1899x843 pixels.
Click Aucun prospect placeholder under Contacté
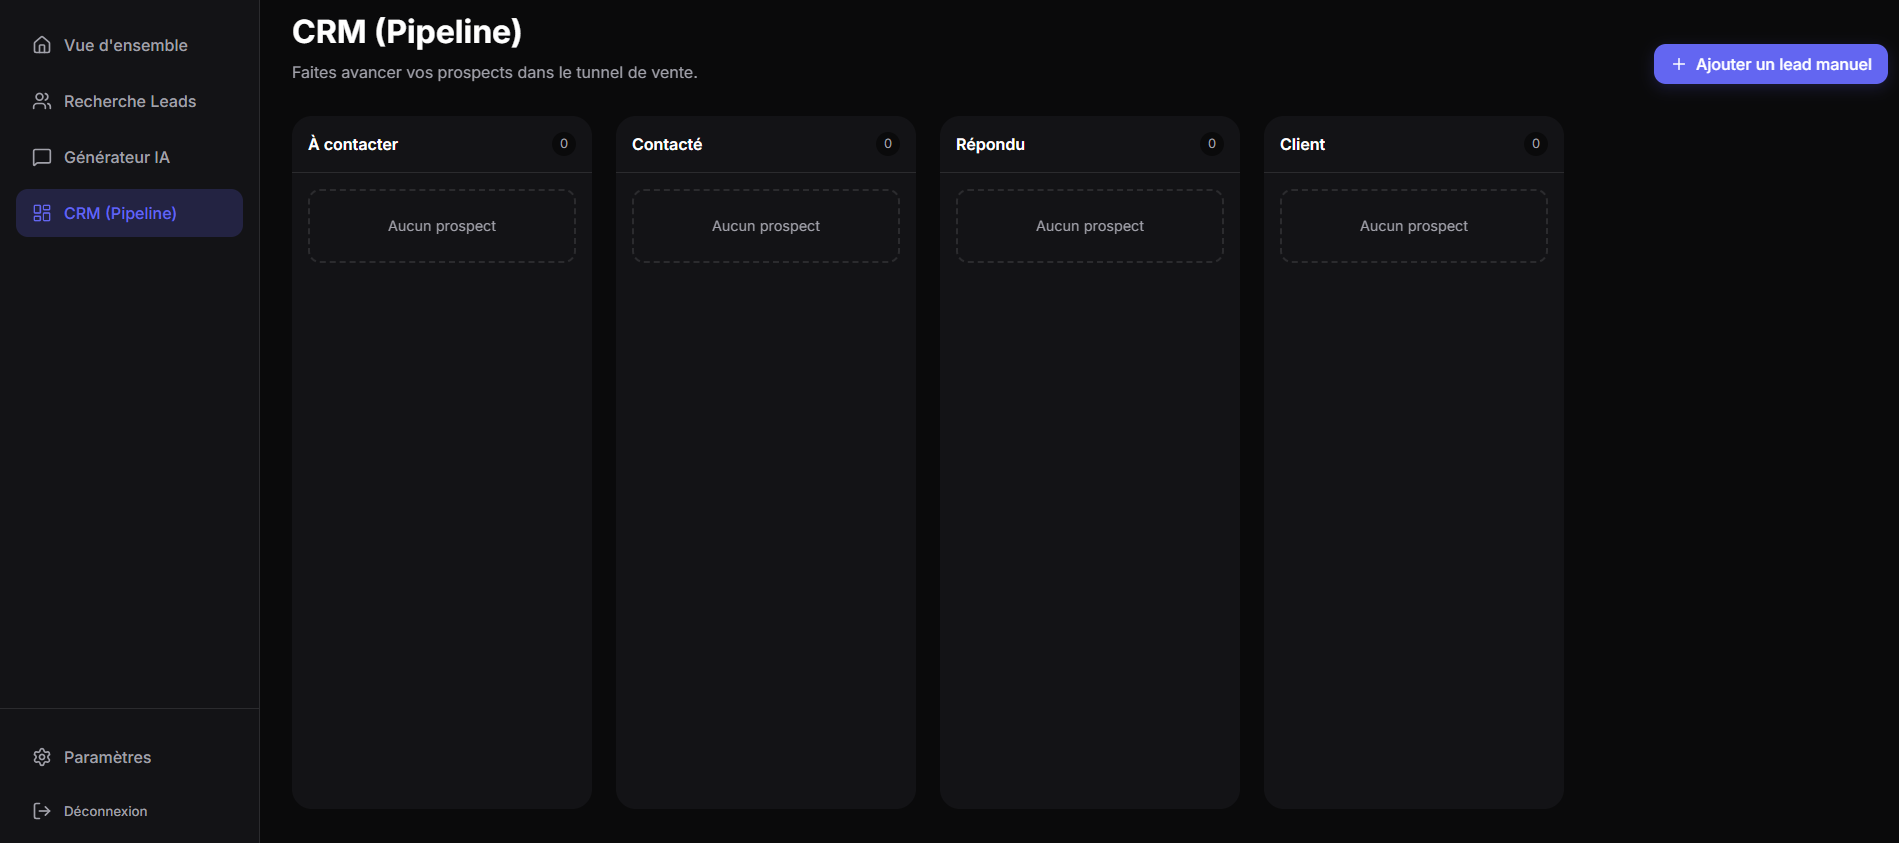pyautogui.click(x=766, y=226)
